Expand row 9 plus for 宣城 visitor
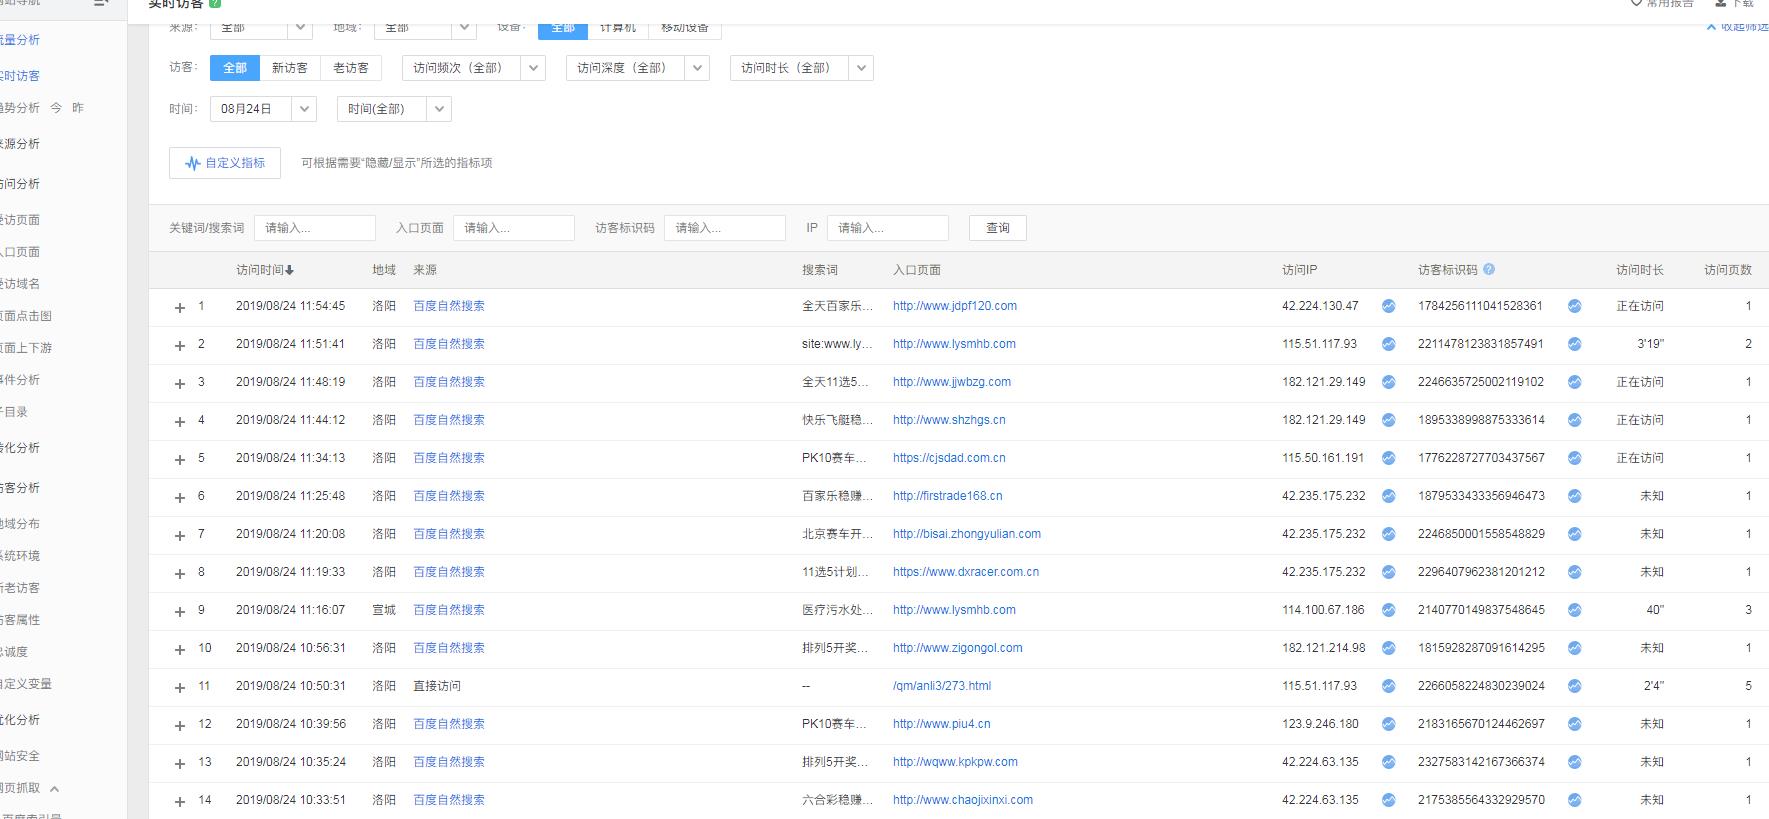Image resolution: width=1769 pixels, height=819 pixels. point(180,611)
